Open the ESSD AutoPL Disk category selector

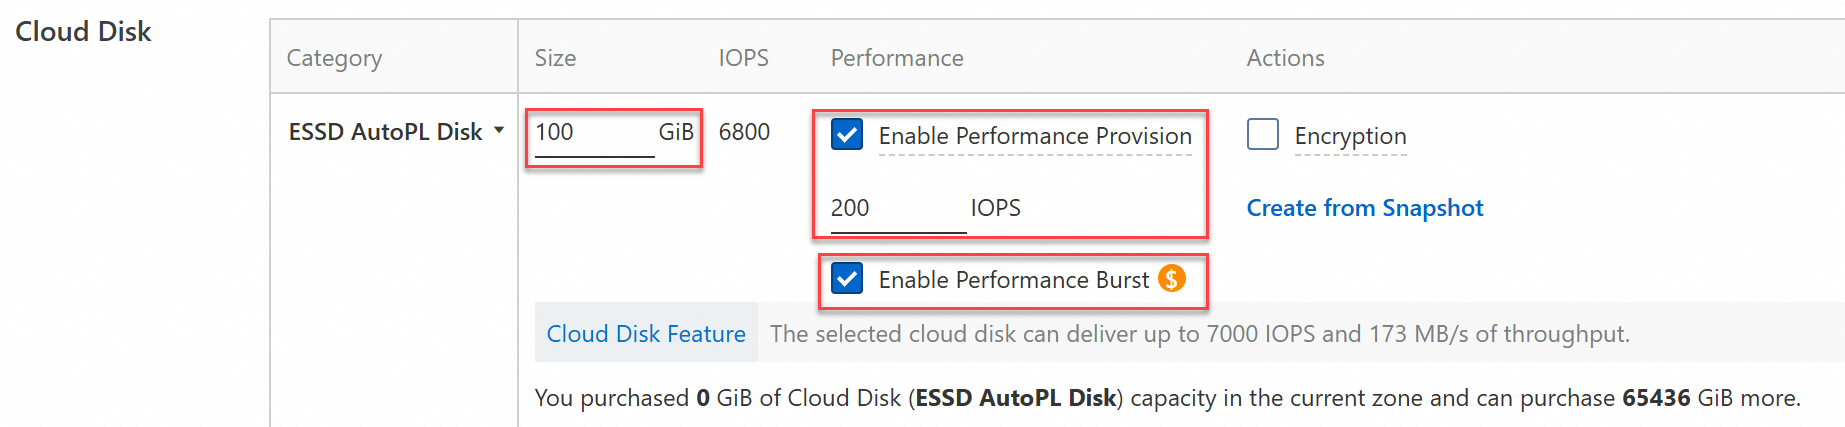pos(386,132)
